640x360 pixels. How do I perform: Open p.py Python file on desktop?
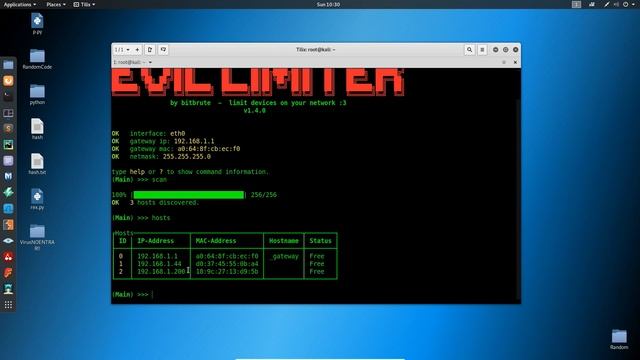point(37,24)
